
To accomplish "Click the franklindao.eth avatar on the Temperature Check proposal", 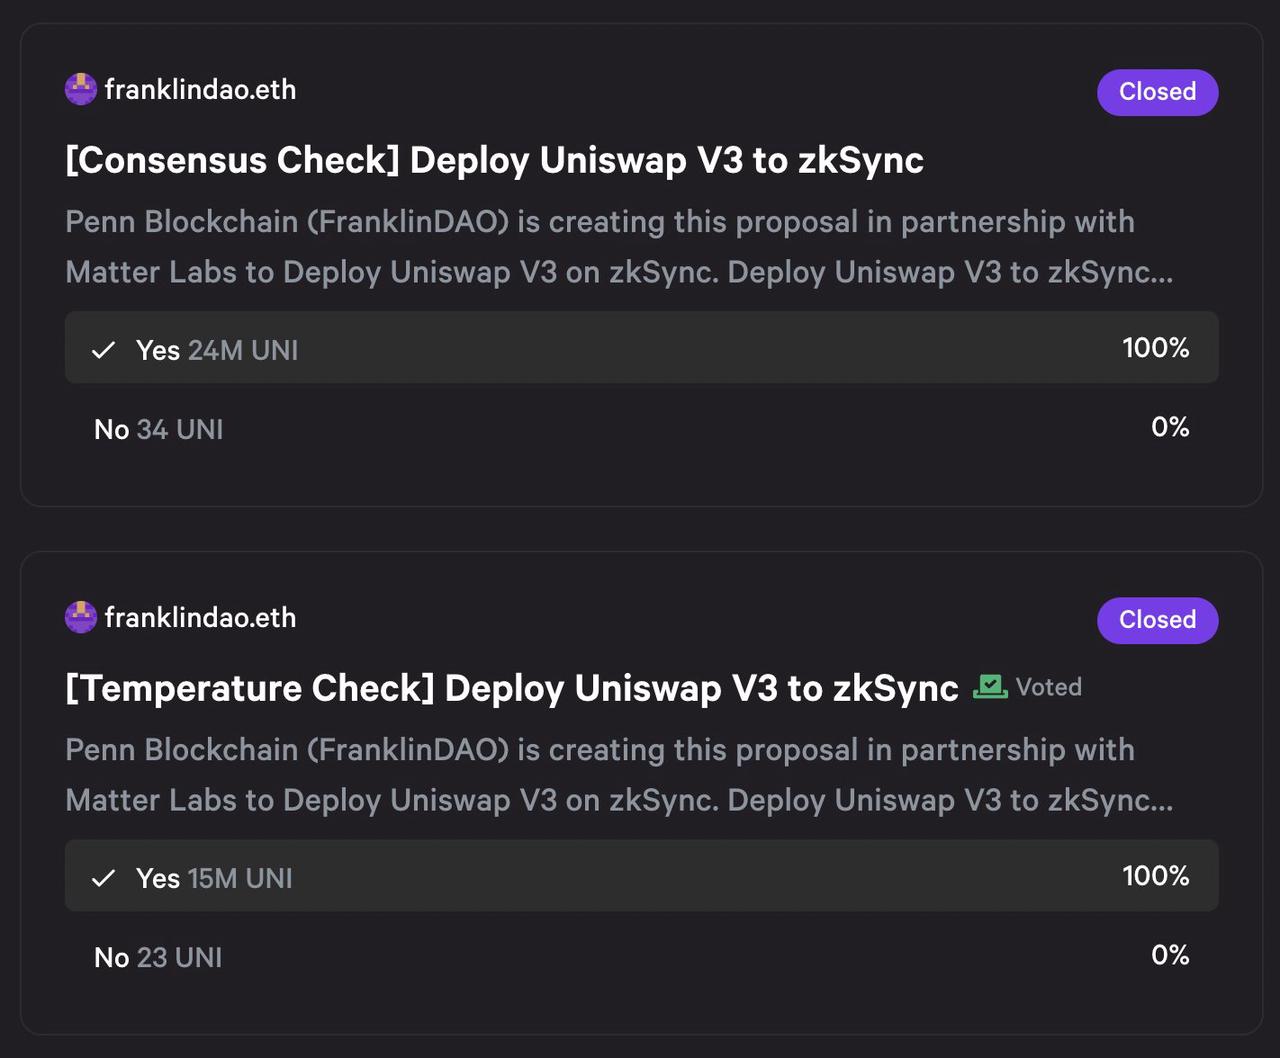I will pos(79,617).
